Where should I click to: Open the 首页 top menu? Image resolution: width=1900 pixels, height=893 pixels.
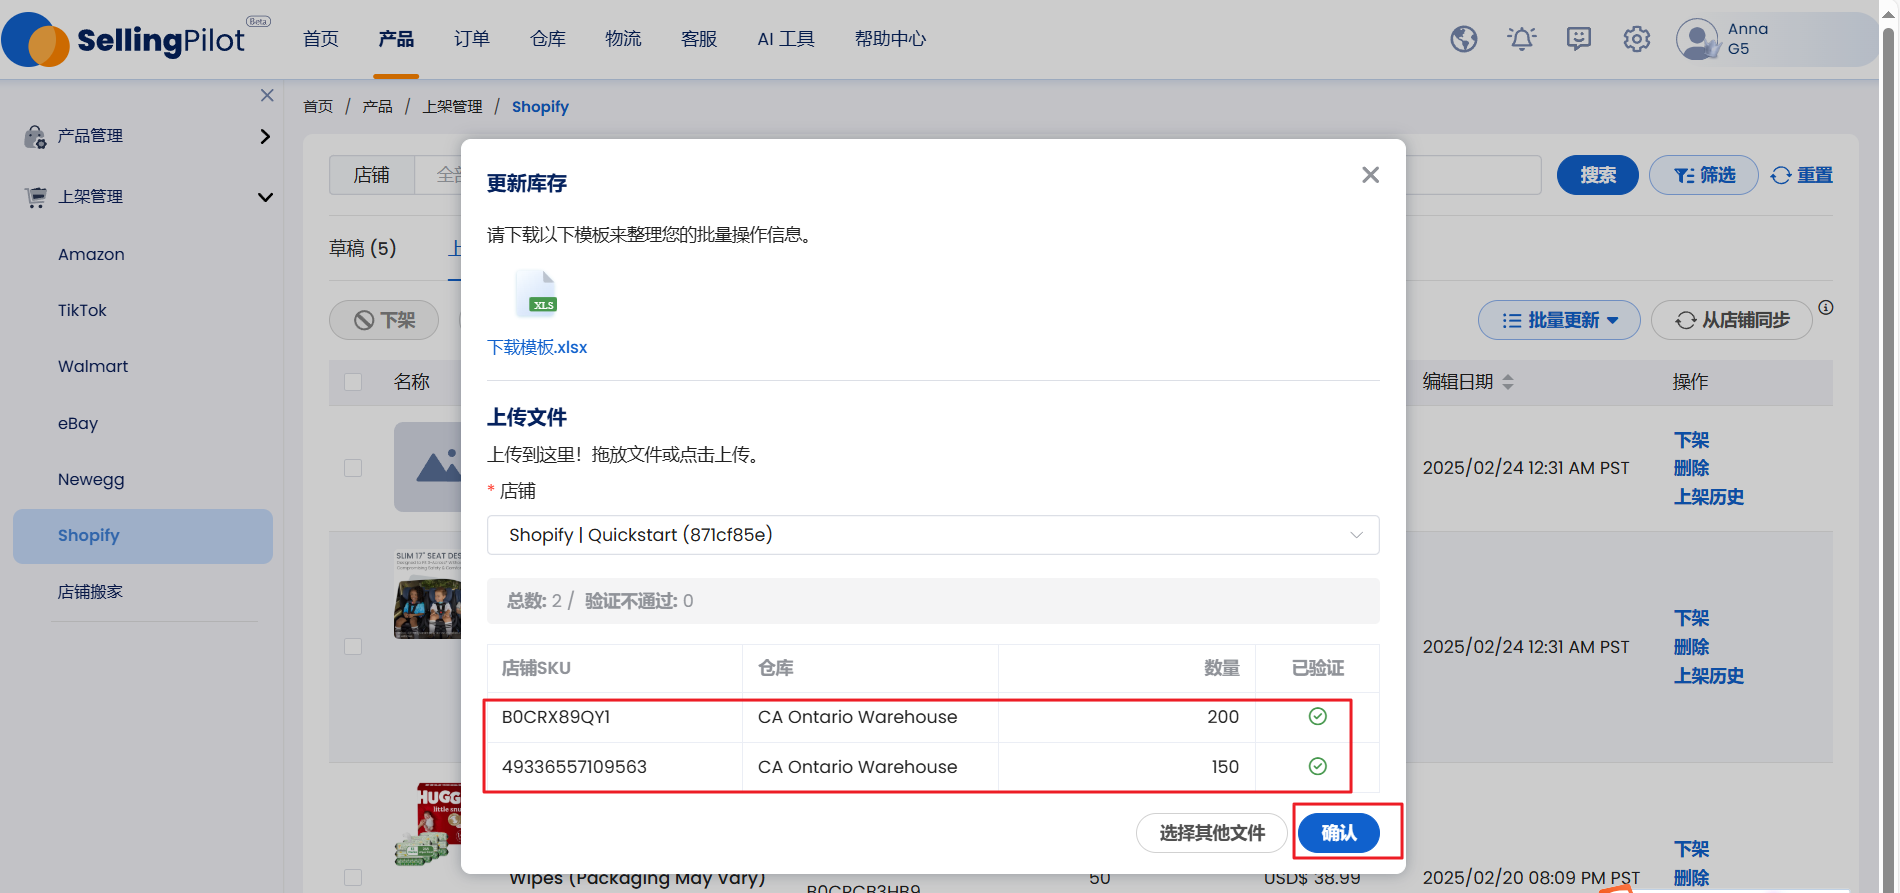pyautogui.click(x=321, y=39)
